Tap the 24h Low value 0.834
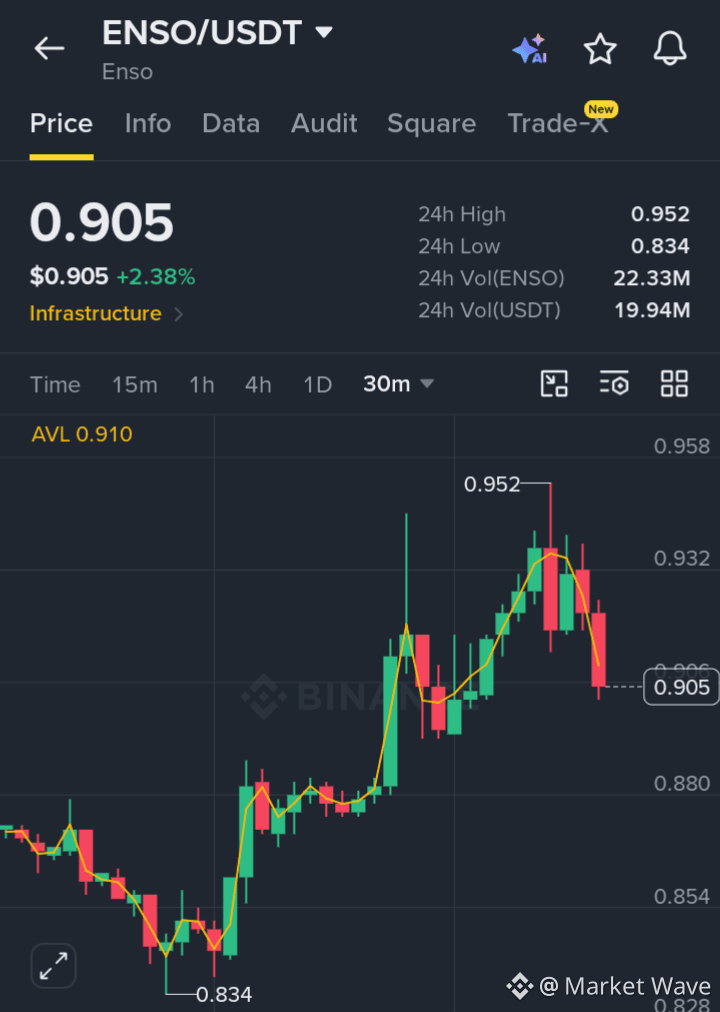 coord(660,246)
